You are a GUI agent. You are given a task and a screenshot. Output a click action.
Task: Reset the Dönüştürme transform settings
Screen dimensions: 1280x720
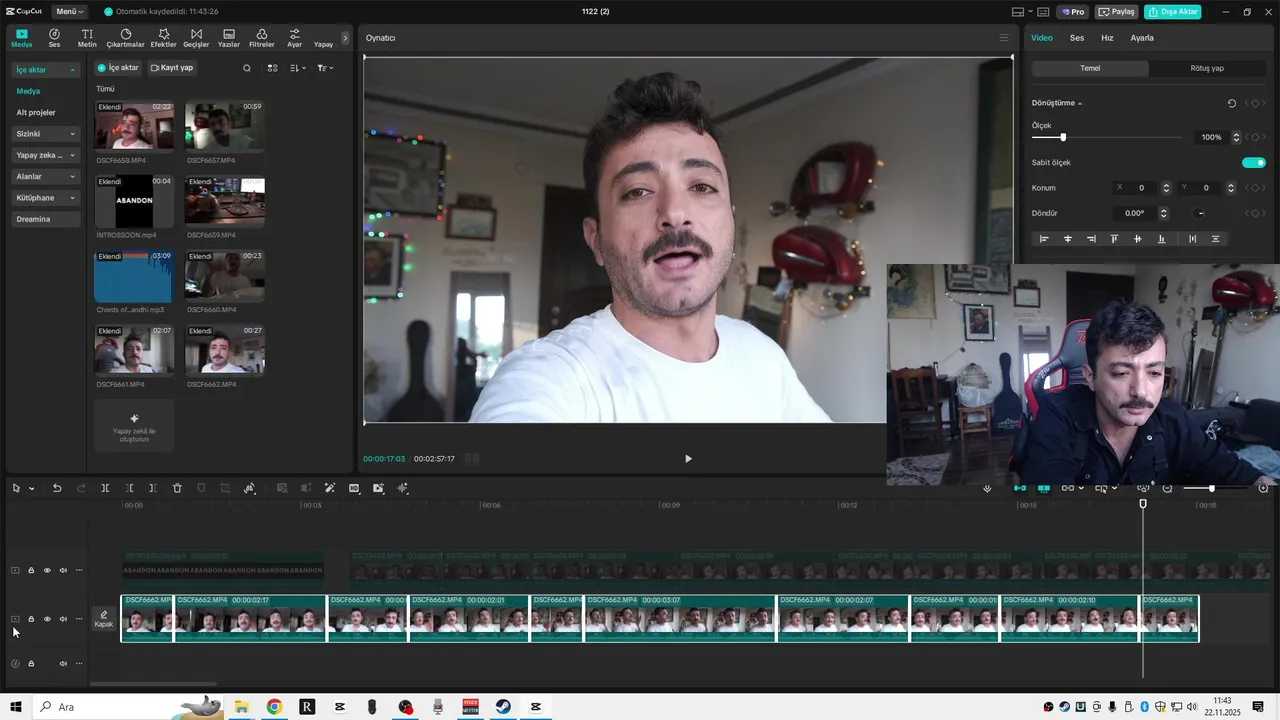(x=1232, y=103)
